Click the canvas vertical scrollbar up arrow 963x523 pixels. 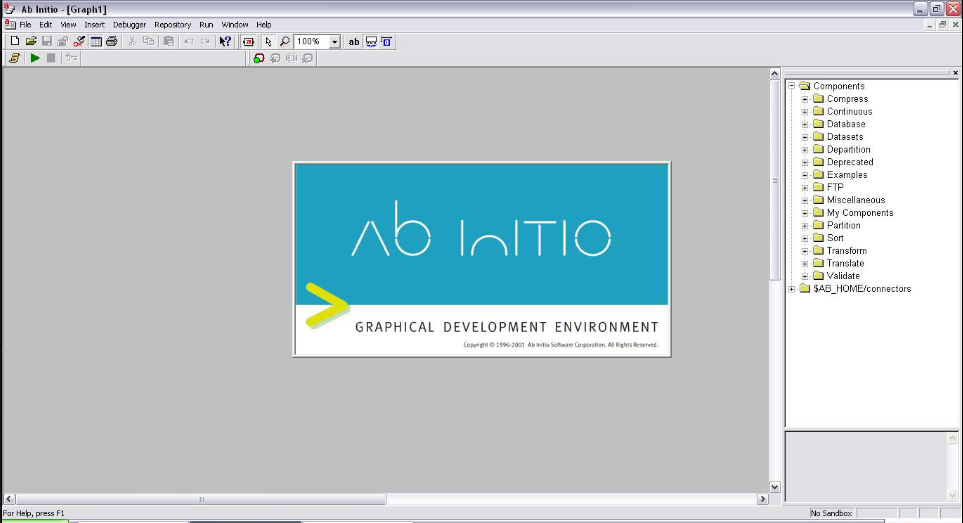pyautogui.click(x=774, y=73)
